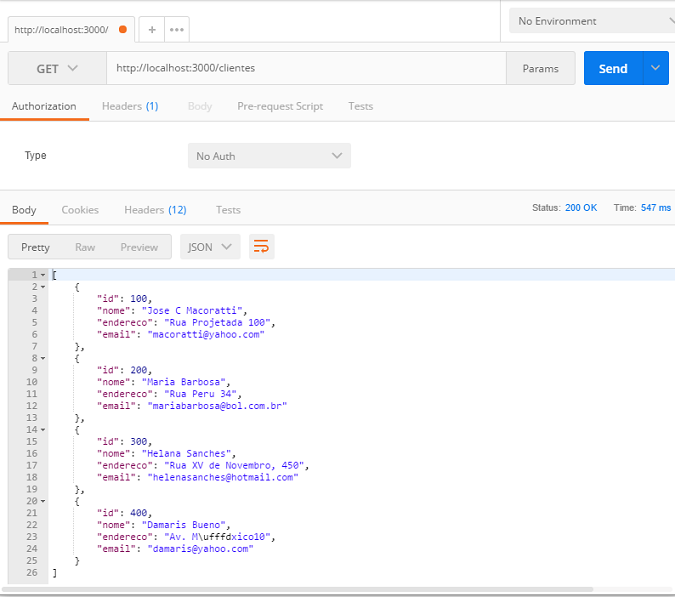Viewport: 675px width, 597px height.
Task: Click the "Maria Barbosa" name value
Action: pos(184,382)
